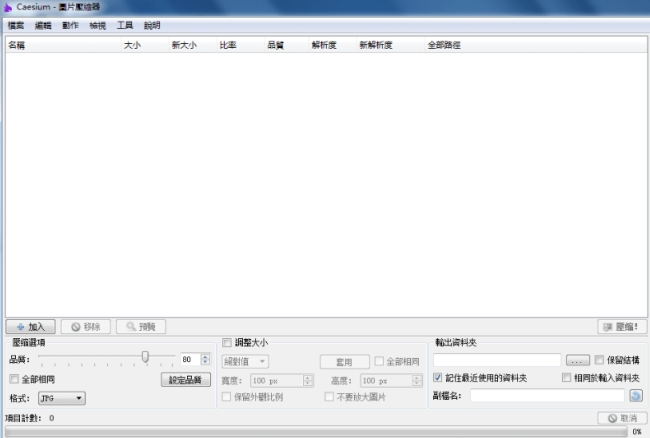Click the quality value field showing 80
Viewport: 650px width, 438px height.
pos(190,359)
